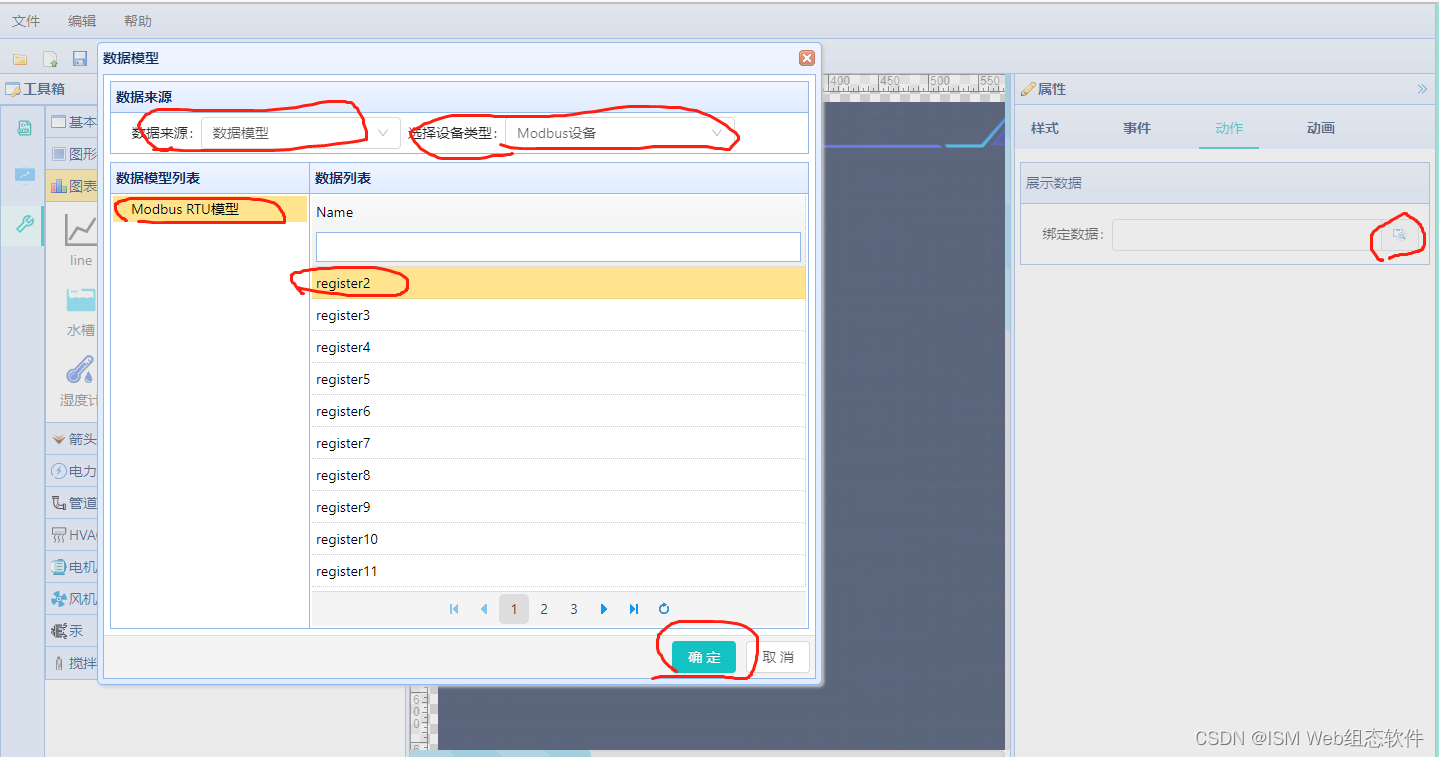Open the 帮助 menu
The width and height of the screenshot is (1439, 757).
point(138,21)
